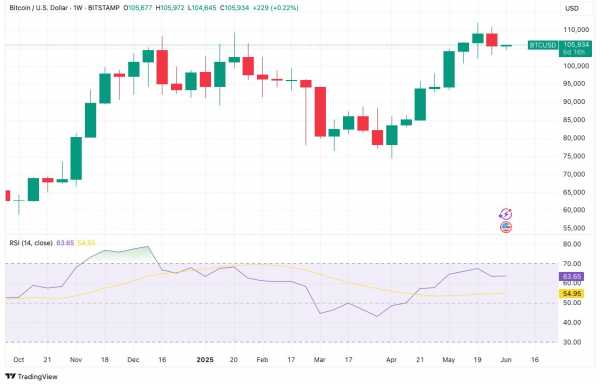Click the purple lightning event icon
Screen dimensions: 600x385
506,214
